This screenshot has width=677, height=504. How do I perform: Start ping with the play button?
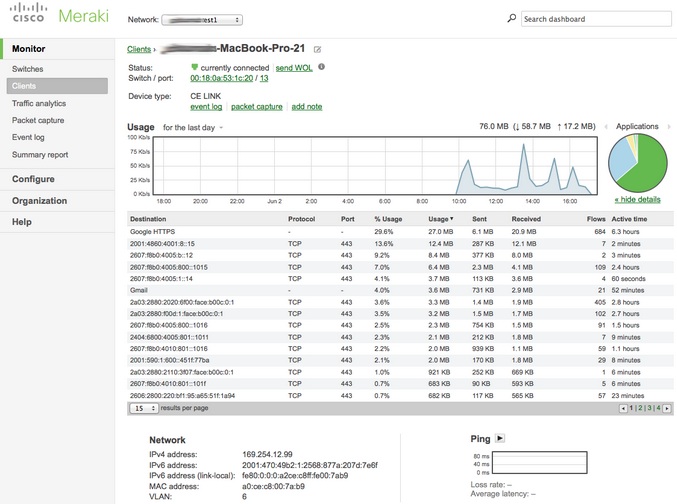click(x=500, y=438)
